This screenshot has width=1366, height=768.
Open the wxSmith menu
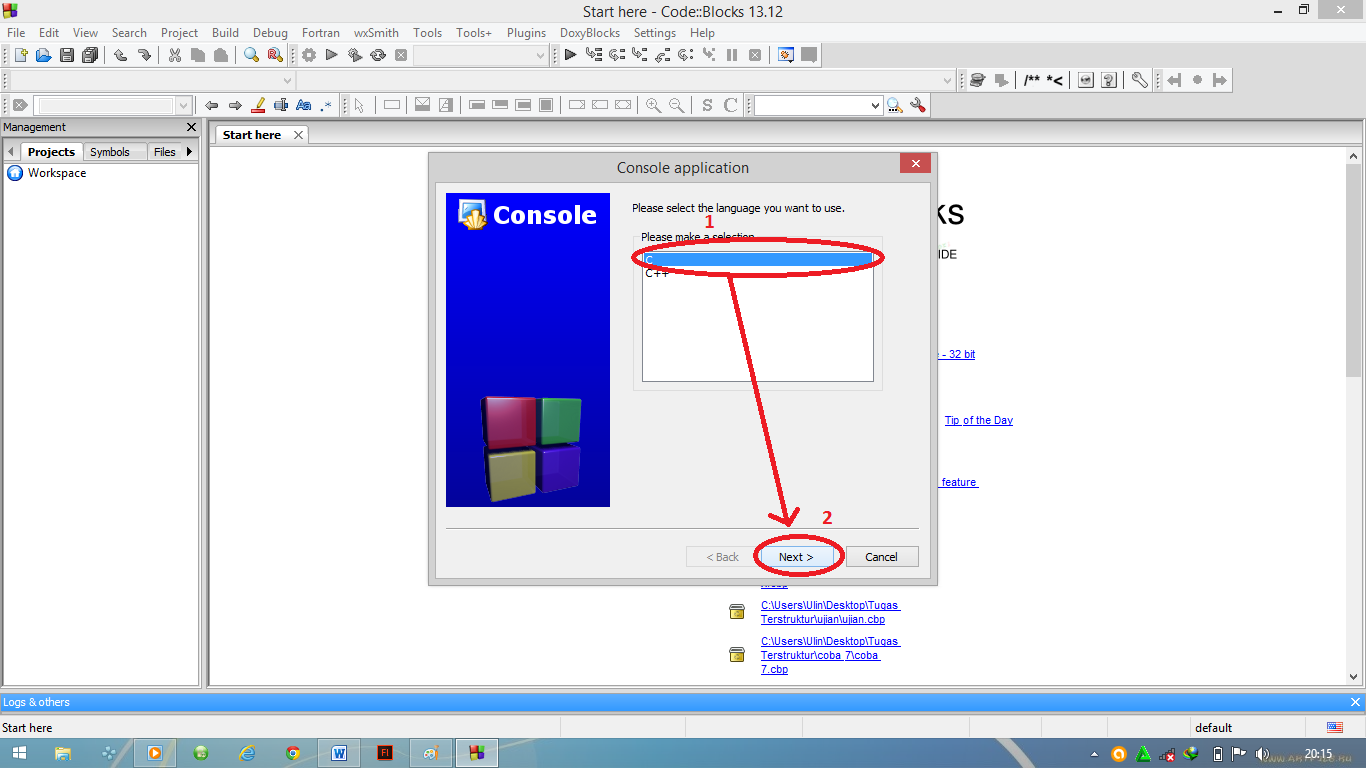(x=376, y=33)
